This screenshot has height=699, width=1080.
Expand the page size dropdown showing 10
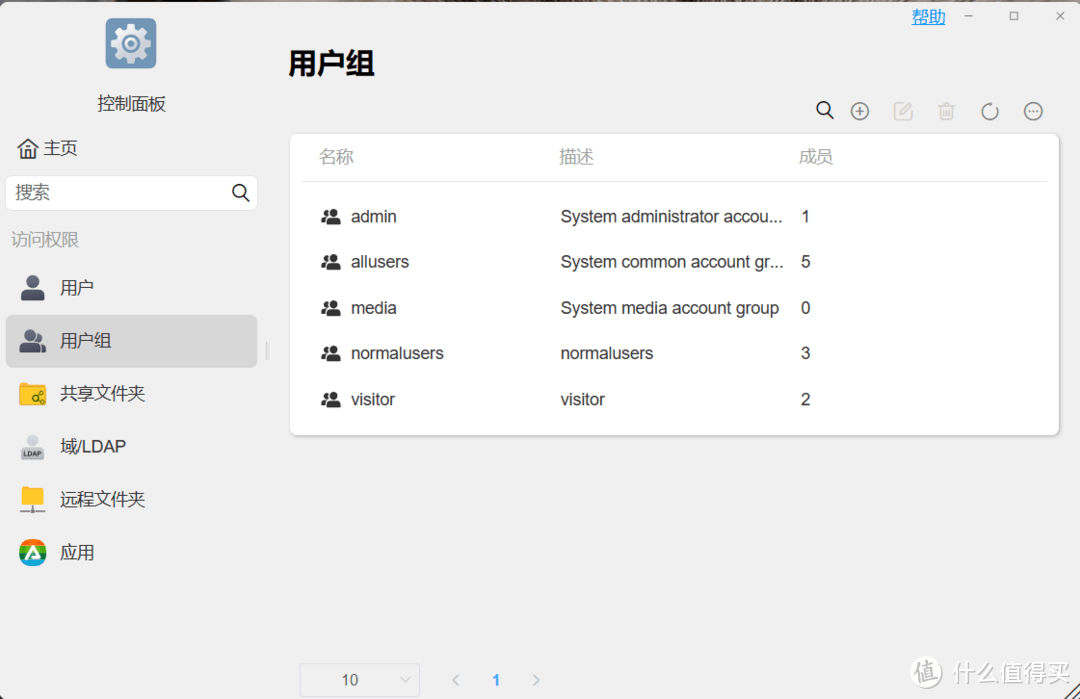point(360,680)
